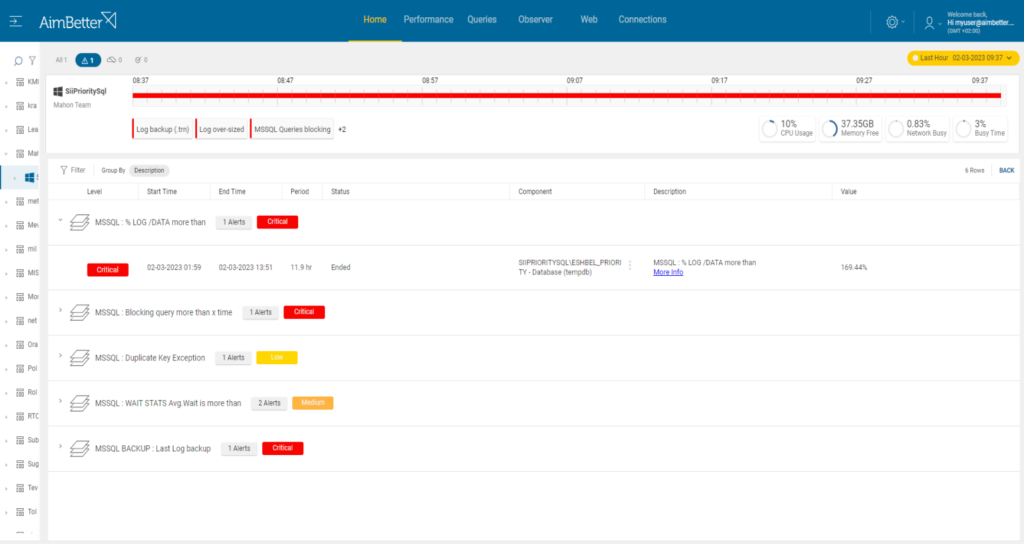1024x544 pixels.
Task: Collapse the % LOG /DATA alert group
Action: pos(60,221)
